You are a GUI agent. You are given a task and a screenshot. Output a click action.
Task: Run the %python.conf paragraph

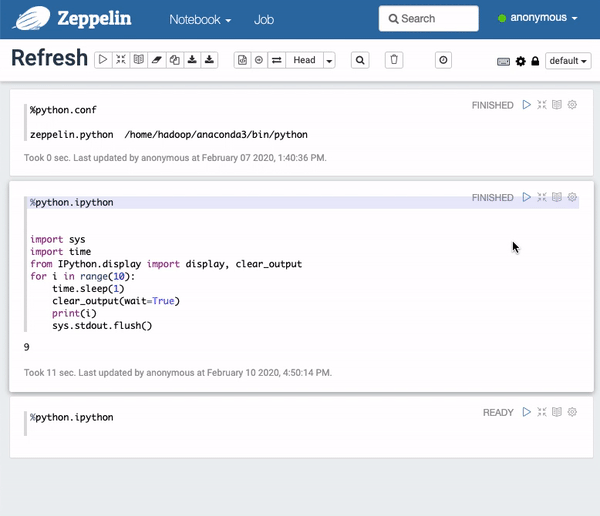point(527,105)
